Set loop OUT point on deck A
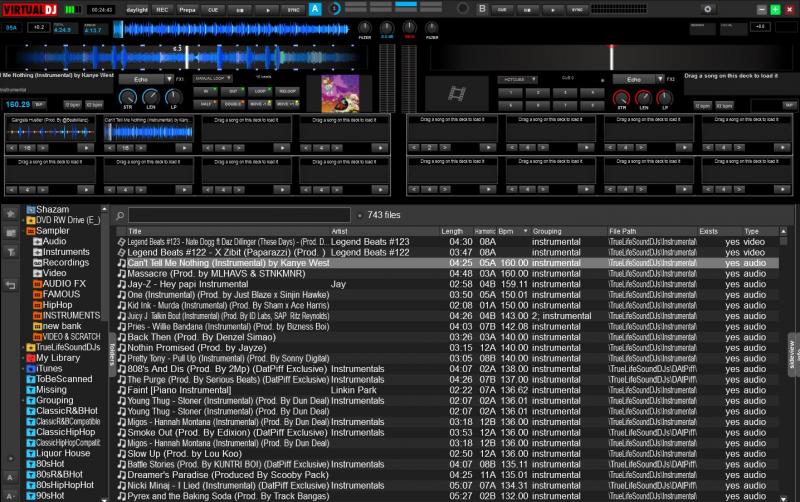 tap(233, 91)
